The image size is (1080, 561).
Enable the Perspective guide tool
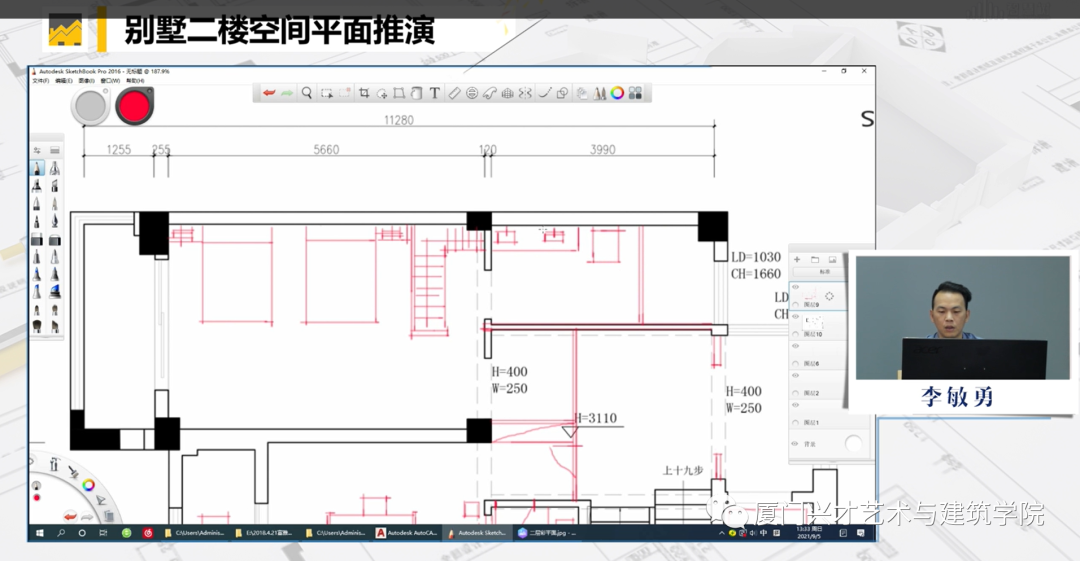508,93
